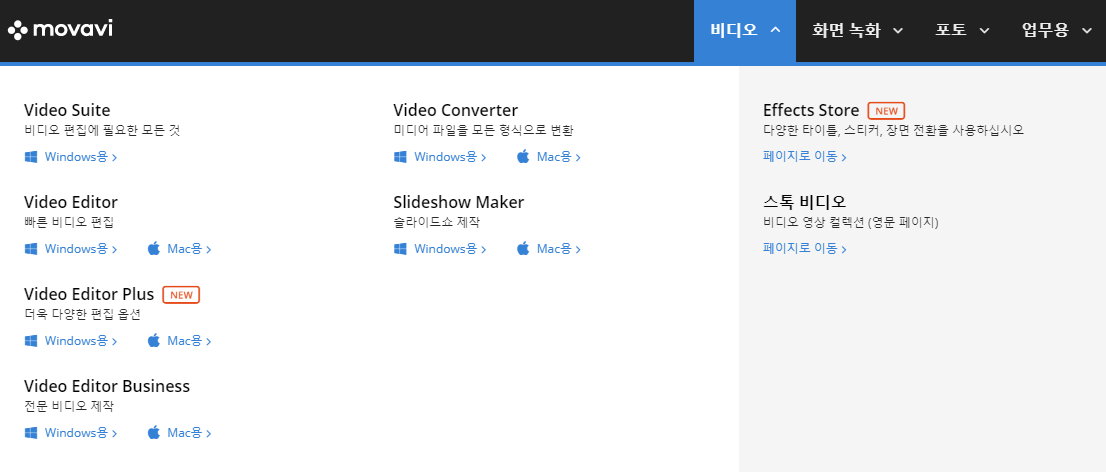This screenshot has width=1106, height=472.
Task: Expand the 포토 menu chevron
Action: click(985, 30)
